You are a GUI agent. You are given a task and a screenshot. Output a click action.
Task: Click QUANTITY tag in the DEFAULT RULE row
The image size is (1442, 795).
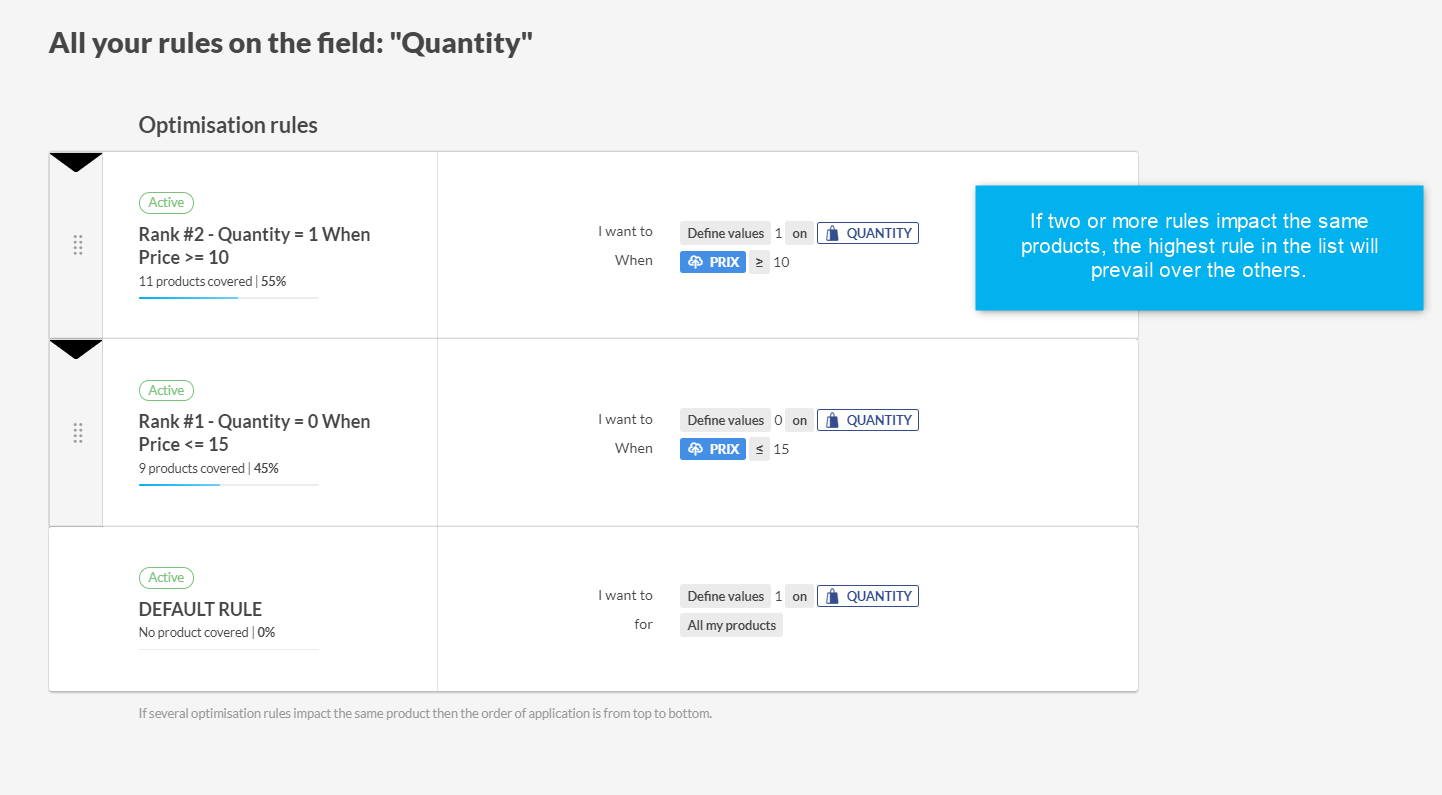(x=867, y=596)
